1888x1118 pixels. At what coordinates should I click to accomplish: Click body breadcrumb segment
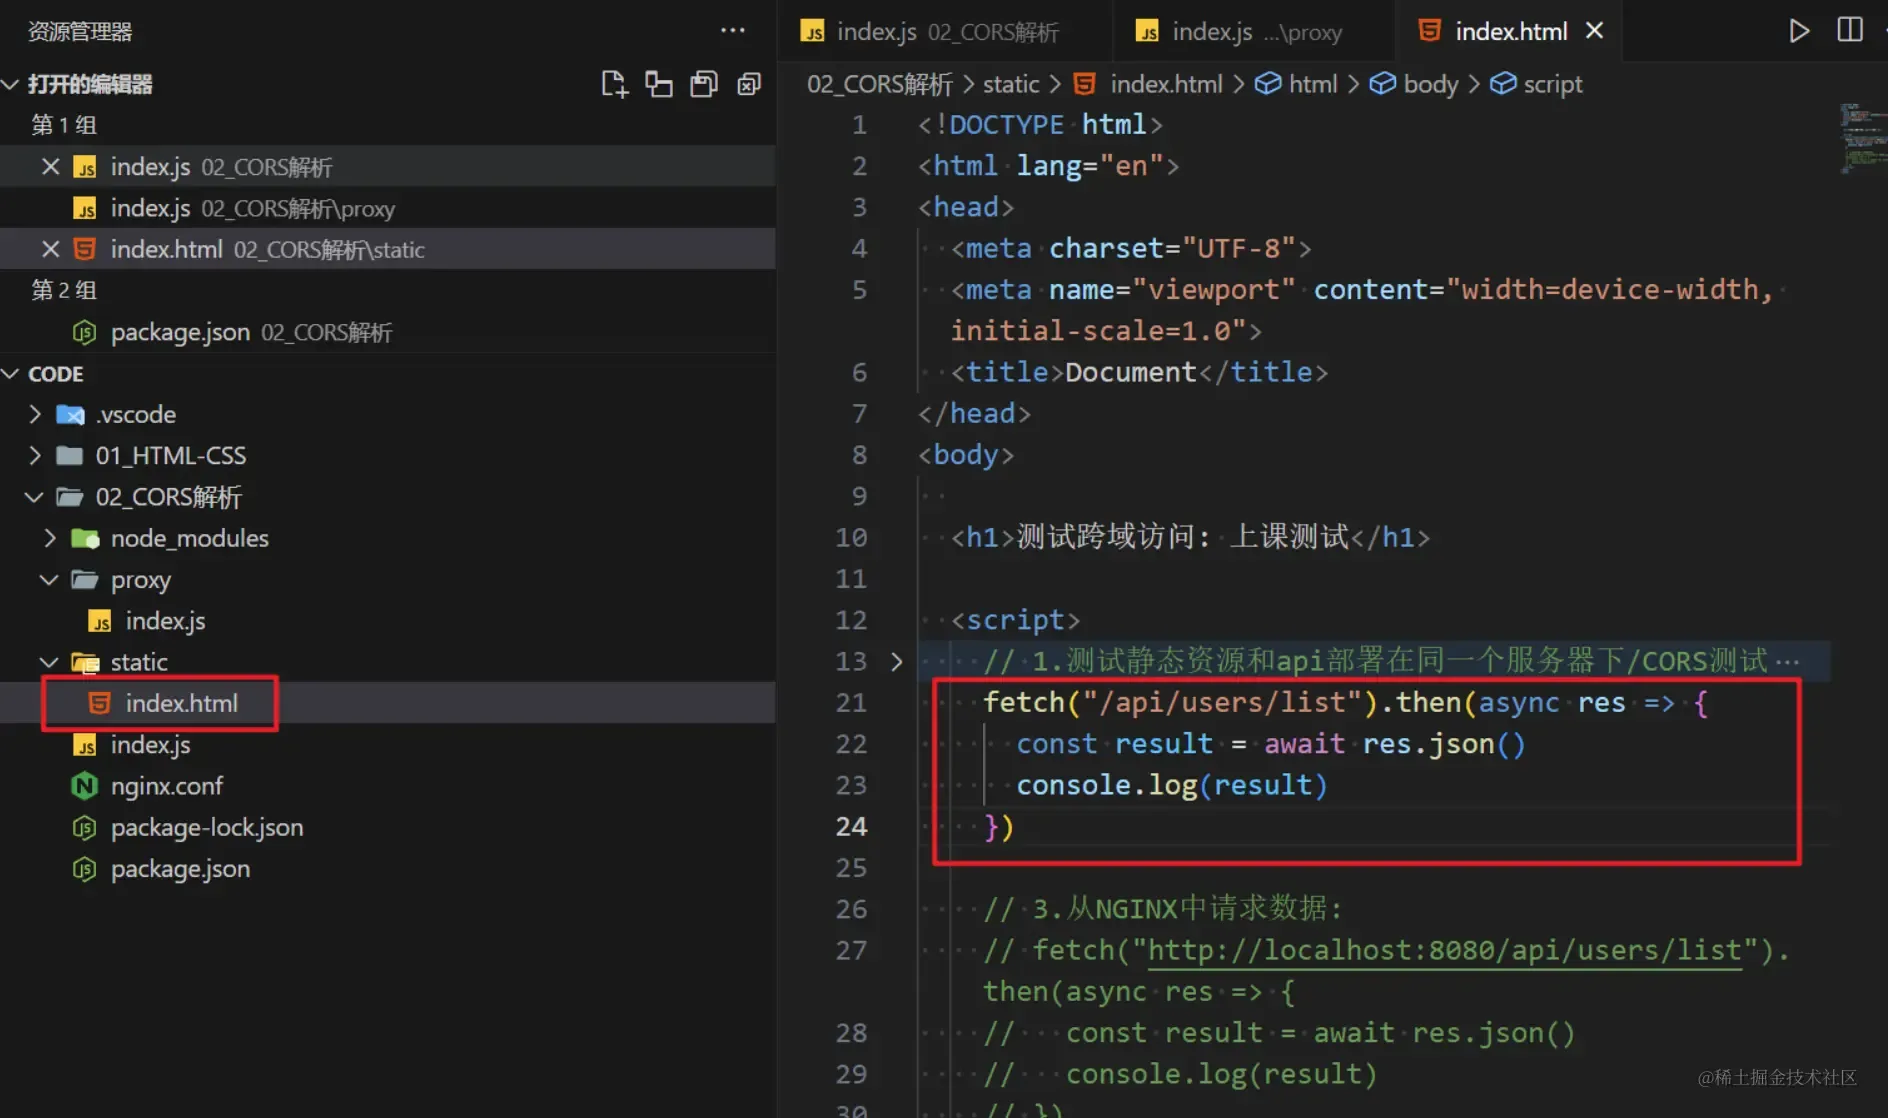coord(1431,84)
